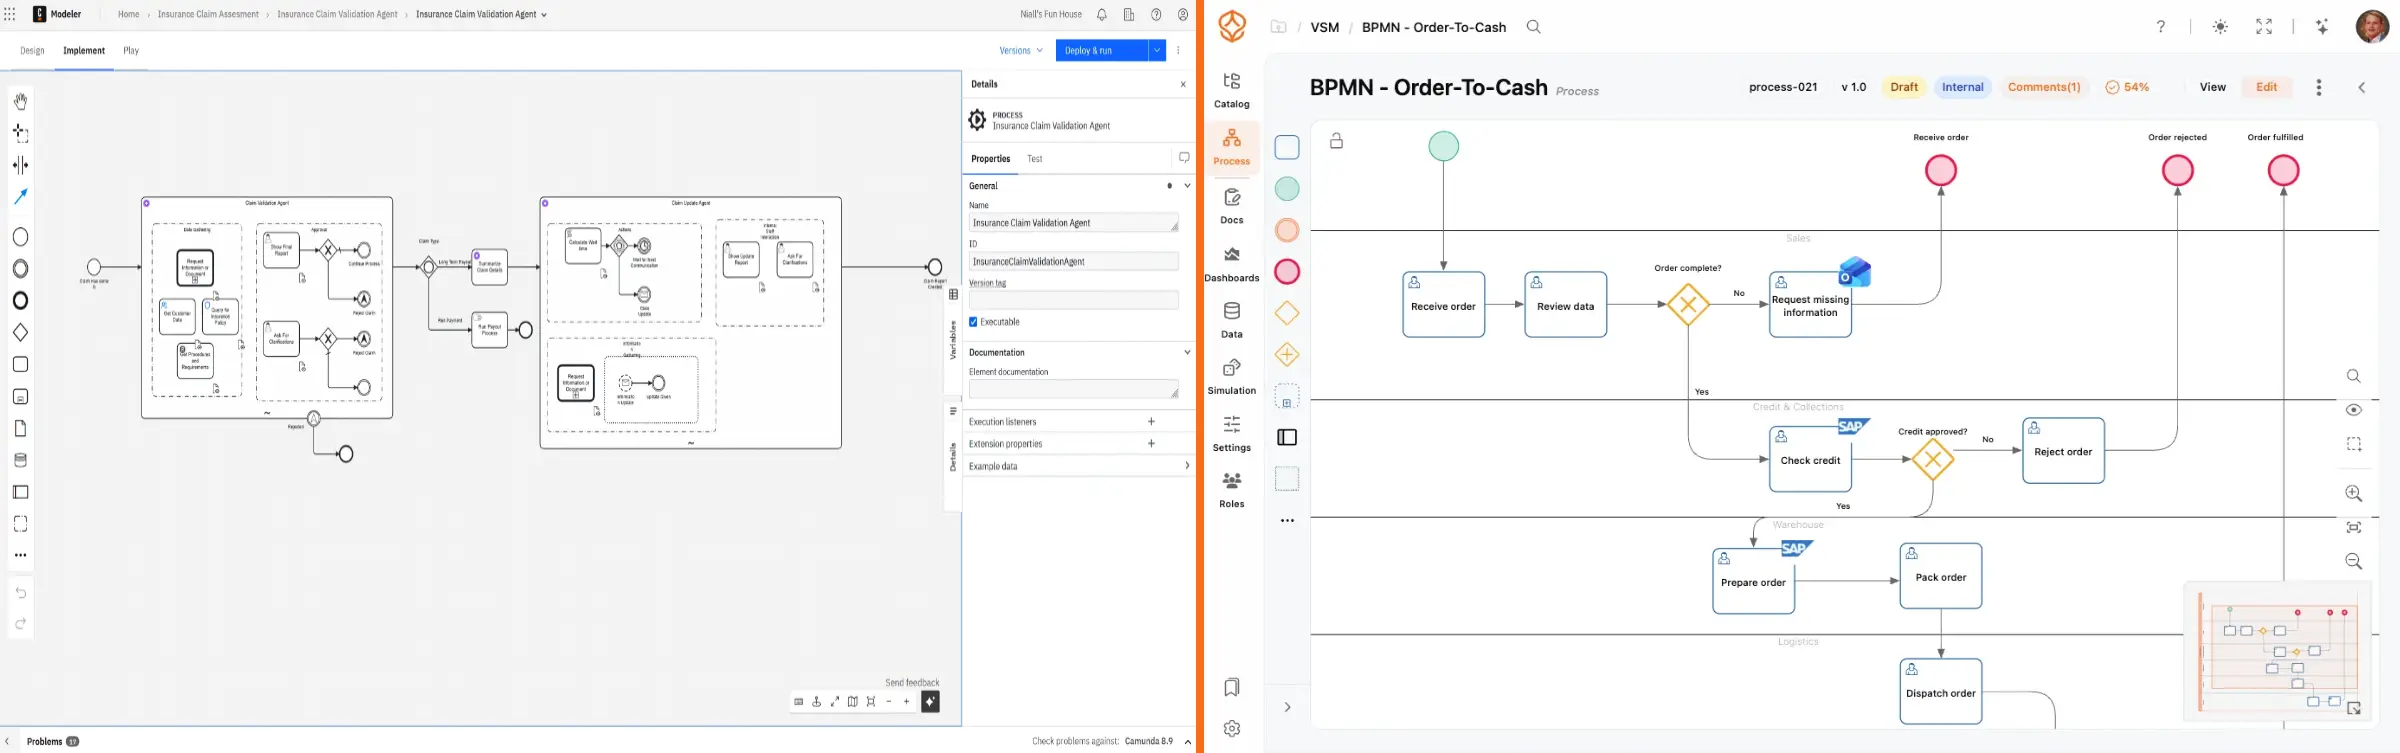Switch to the Design tab
This screenshot has width=2400, height=753.
(x=32, y=50)
